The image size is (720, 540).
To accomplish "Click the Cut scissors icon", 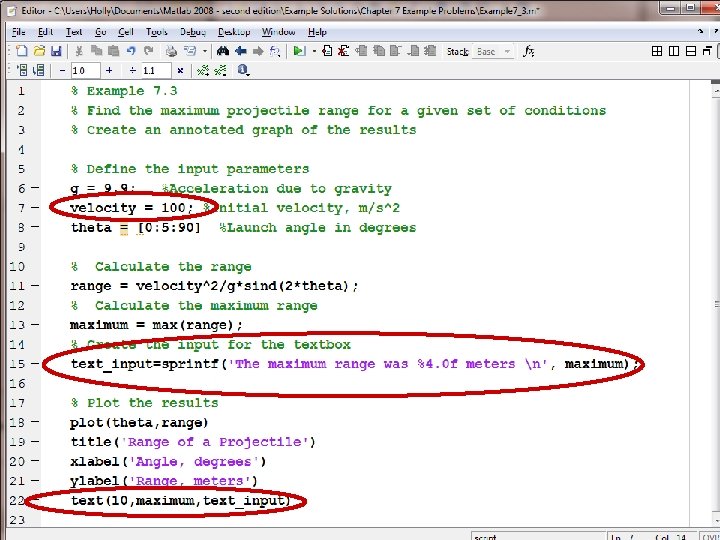I will click(79, 51).
